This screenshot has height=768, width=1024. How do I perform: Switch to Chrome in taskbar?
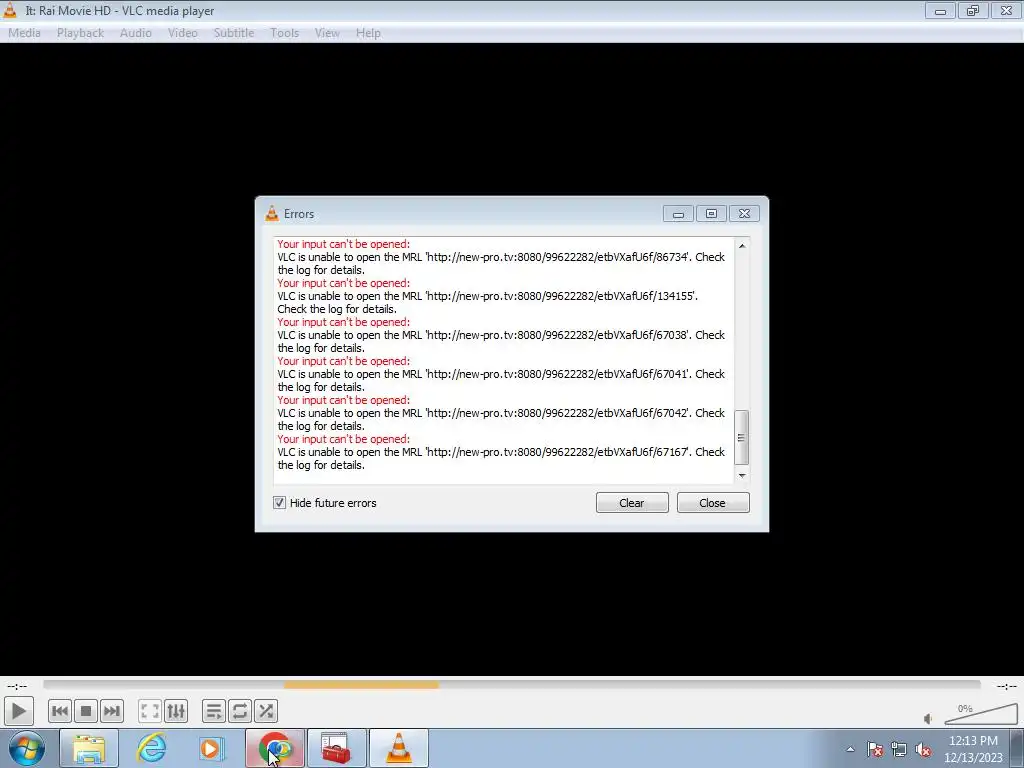pyautogui.click(x=274, y=748)
